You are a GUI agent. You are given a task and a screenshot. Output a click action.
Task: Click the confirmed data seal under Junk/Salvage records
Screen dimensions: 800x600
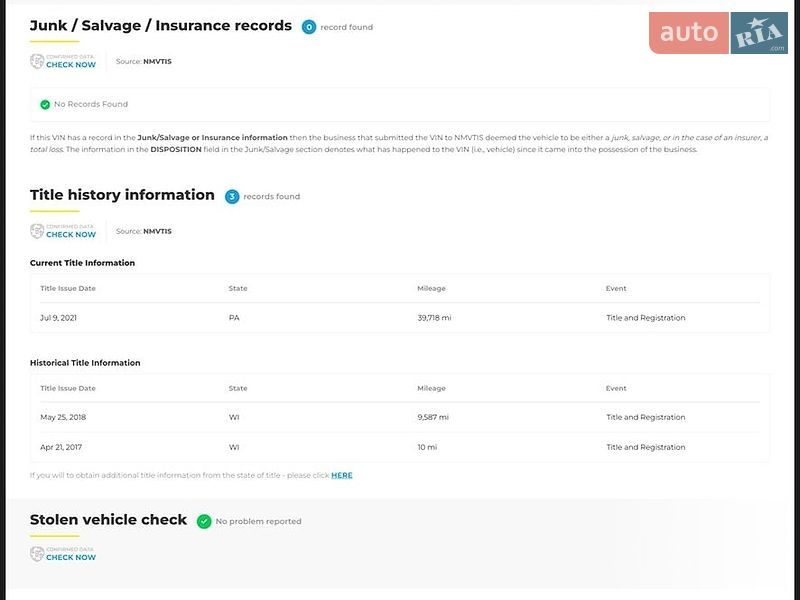[37, 61]
